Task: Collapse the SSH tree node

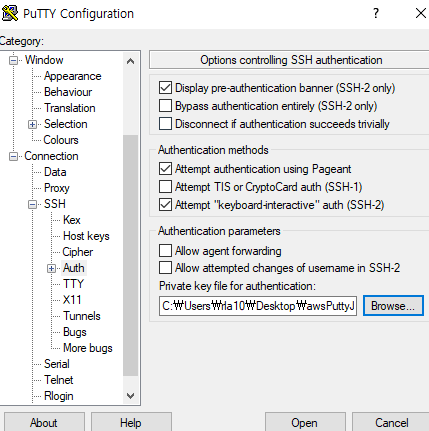Action: 32,204
